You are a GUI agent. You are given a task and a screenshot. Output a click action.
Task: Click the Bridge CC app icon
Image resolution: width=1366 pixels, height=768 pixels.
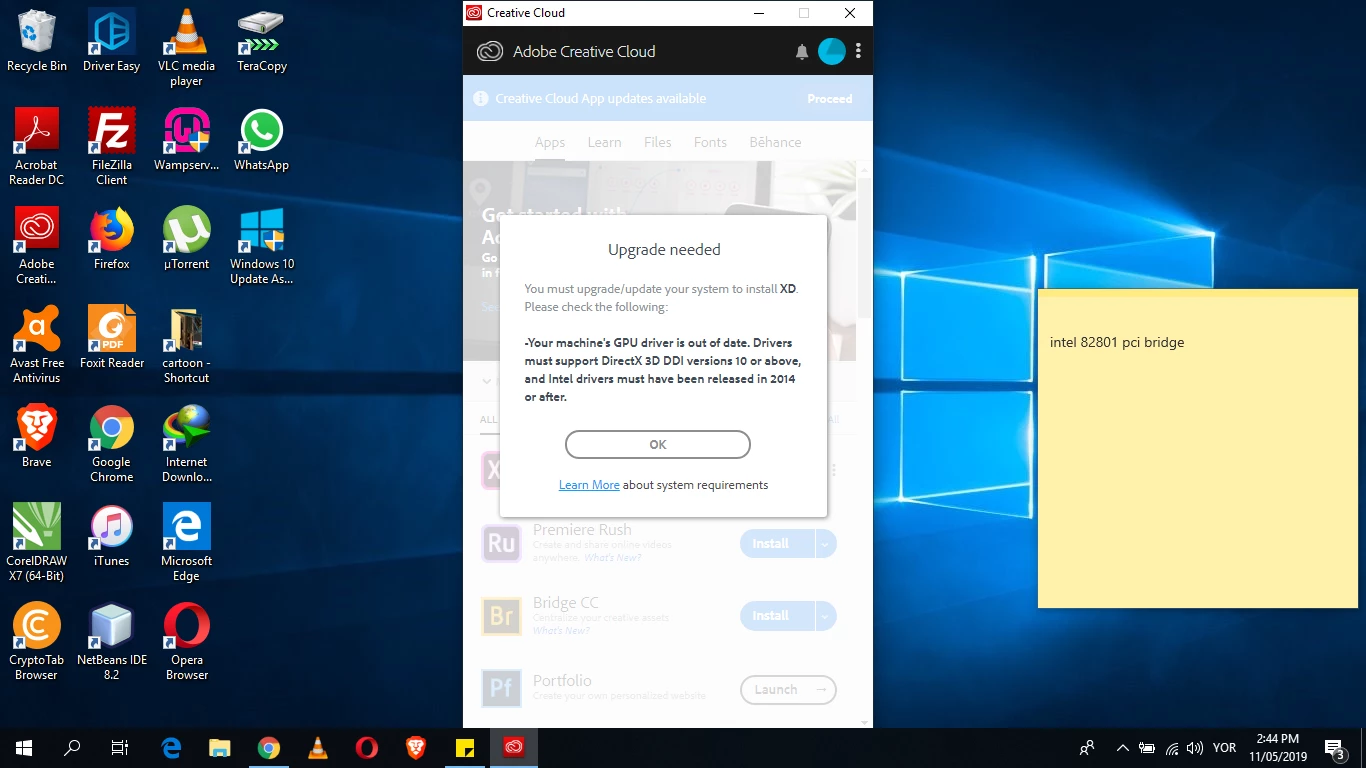pos(501,616)
